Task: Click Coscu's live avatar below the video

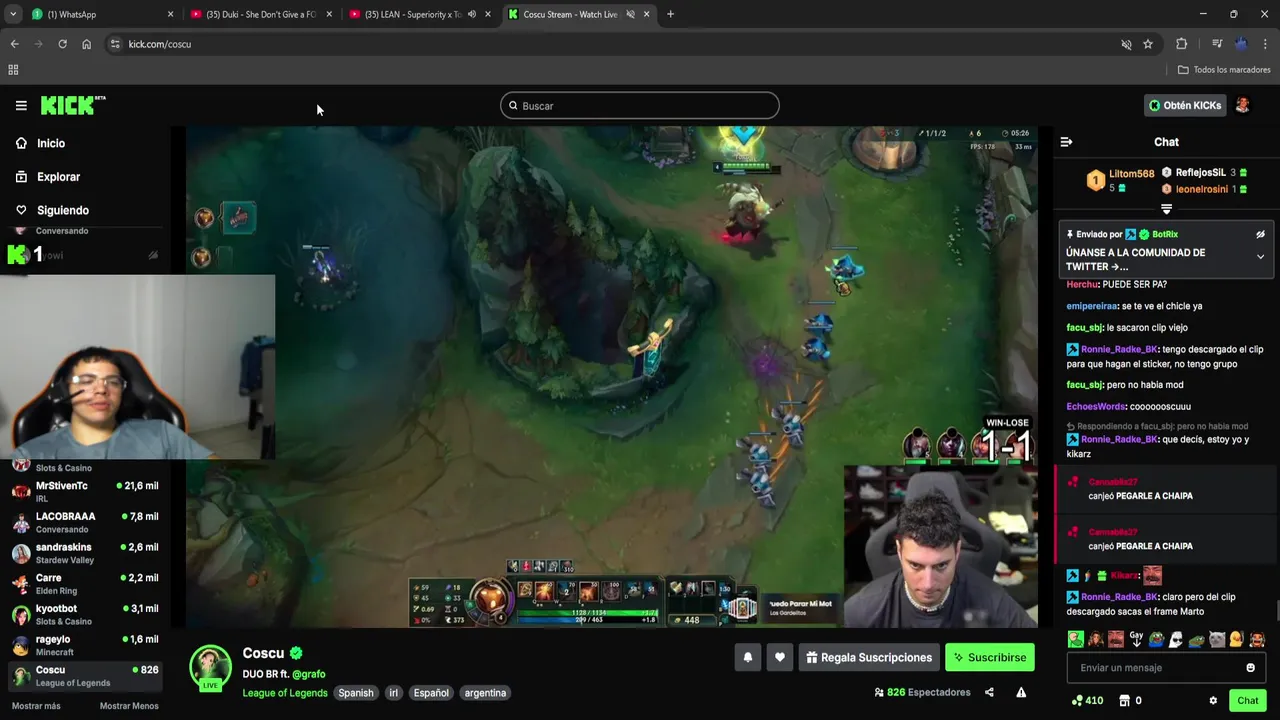Action: coord(210,667)
